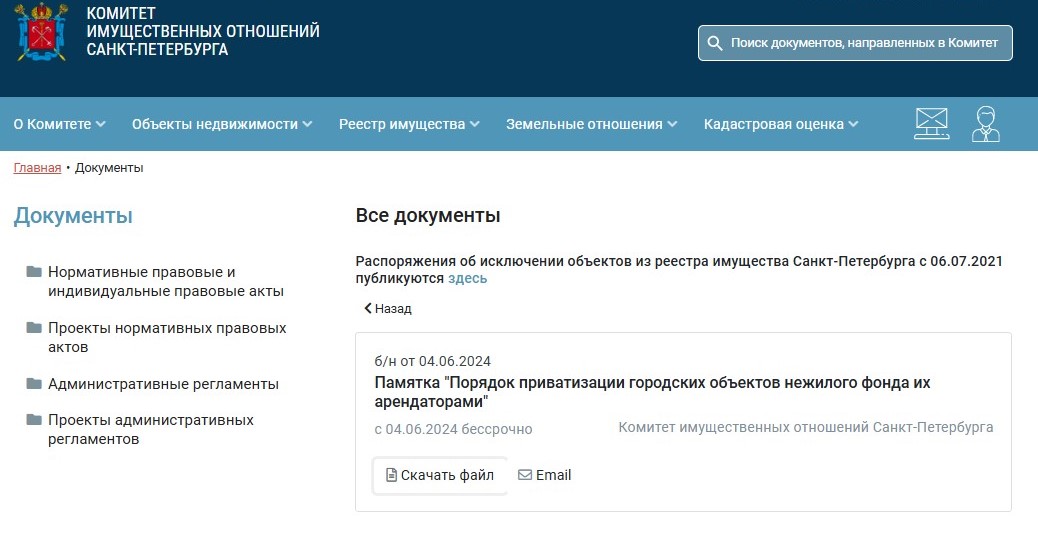Viewport: 1038px width, 538px height.
Task: Go back with the Назад link
Action: click(x=388, y=308)
